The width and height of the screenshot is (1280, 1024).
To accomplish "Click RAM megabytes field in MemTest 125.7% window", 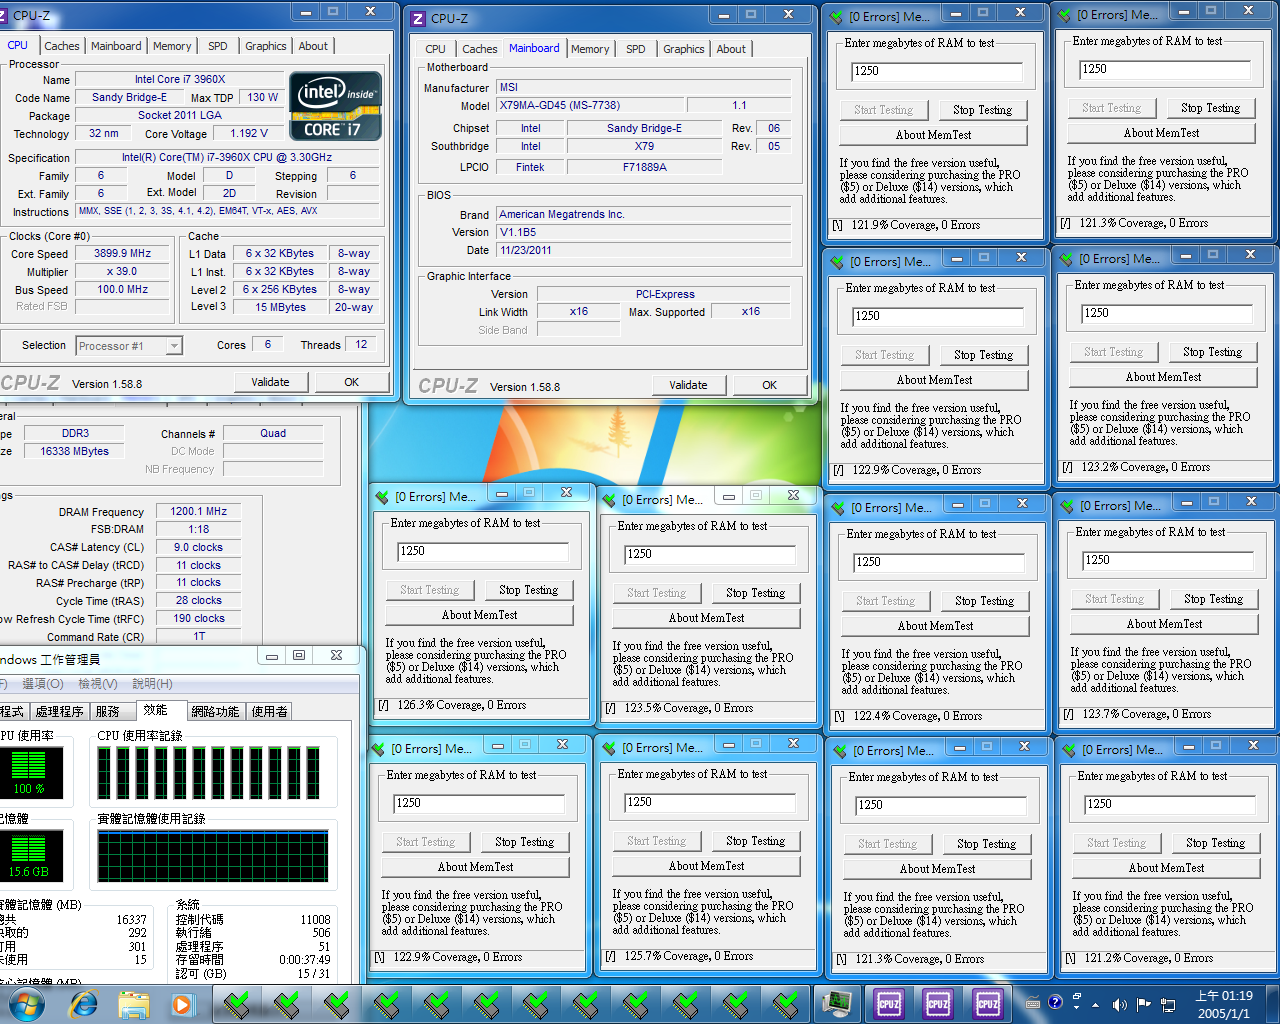I will pos(709,802).
